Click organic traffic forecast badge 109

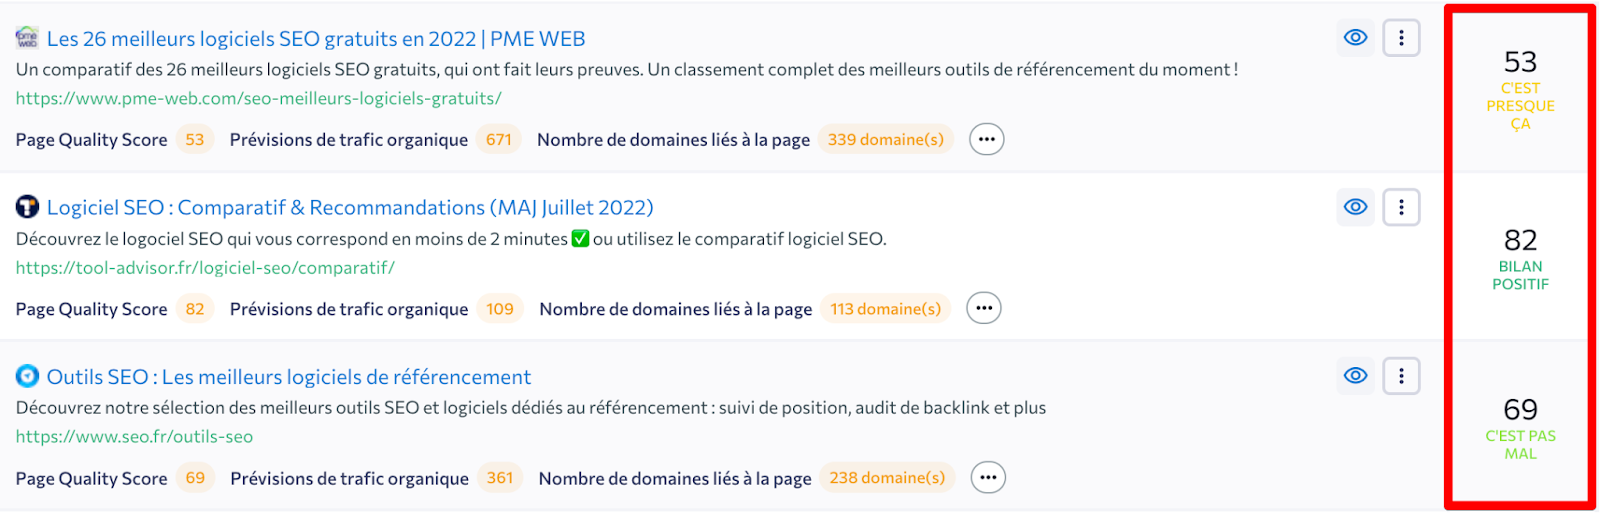pos(500,308)
